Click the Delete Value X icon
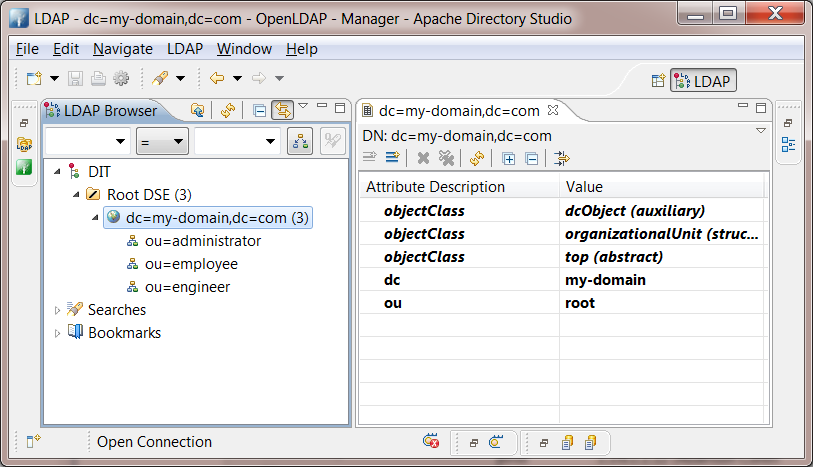 tap(424, 158)
